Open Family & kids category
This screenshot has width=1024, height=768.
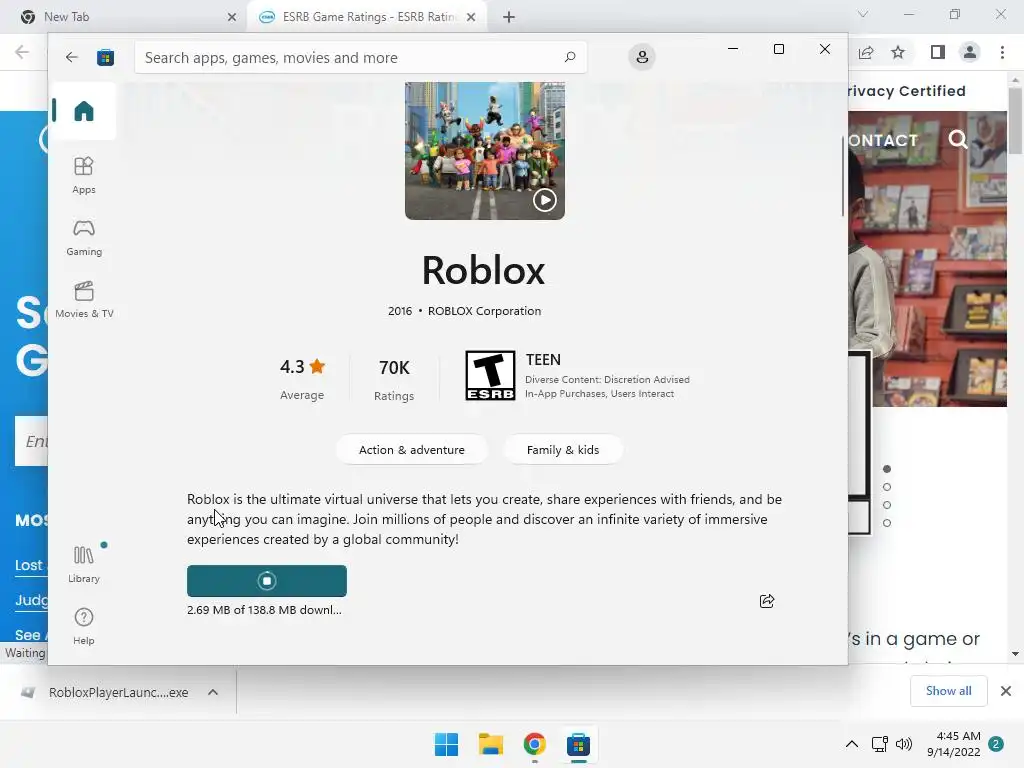[562, 450]
